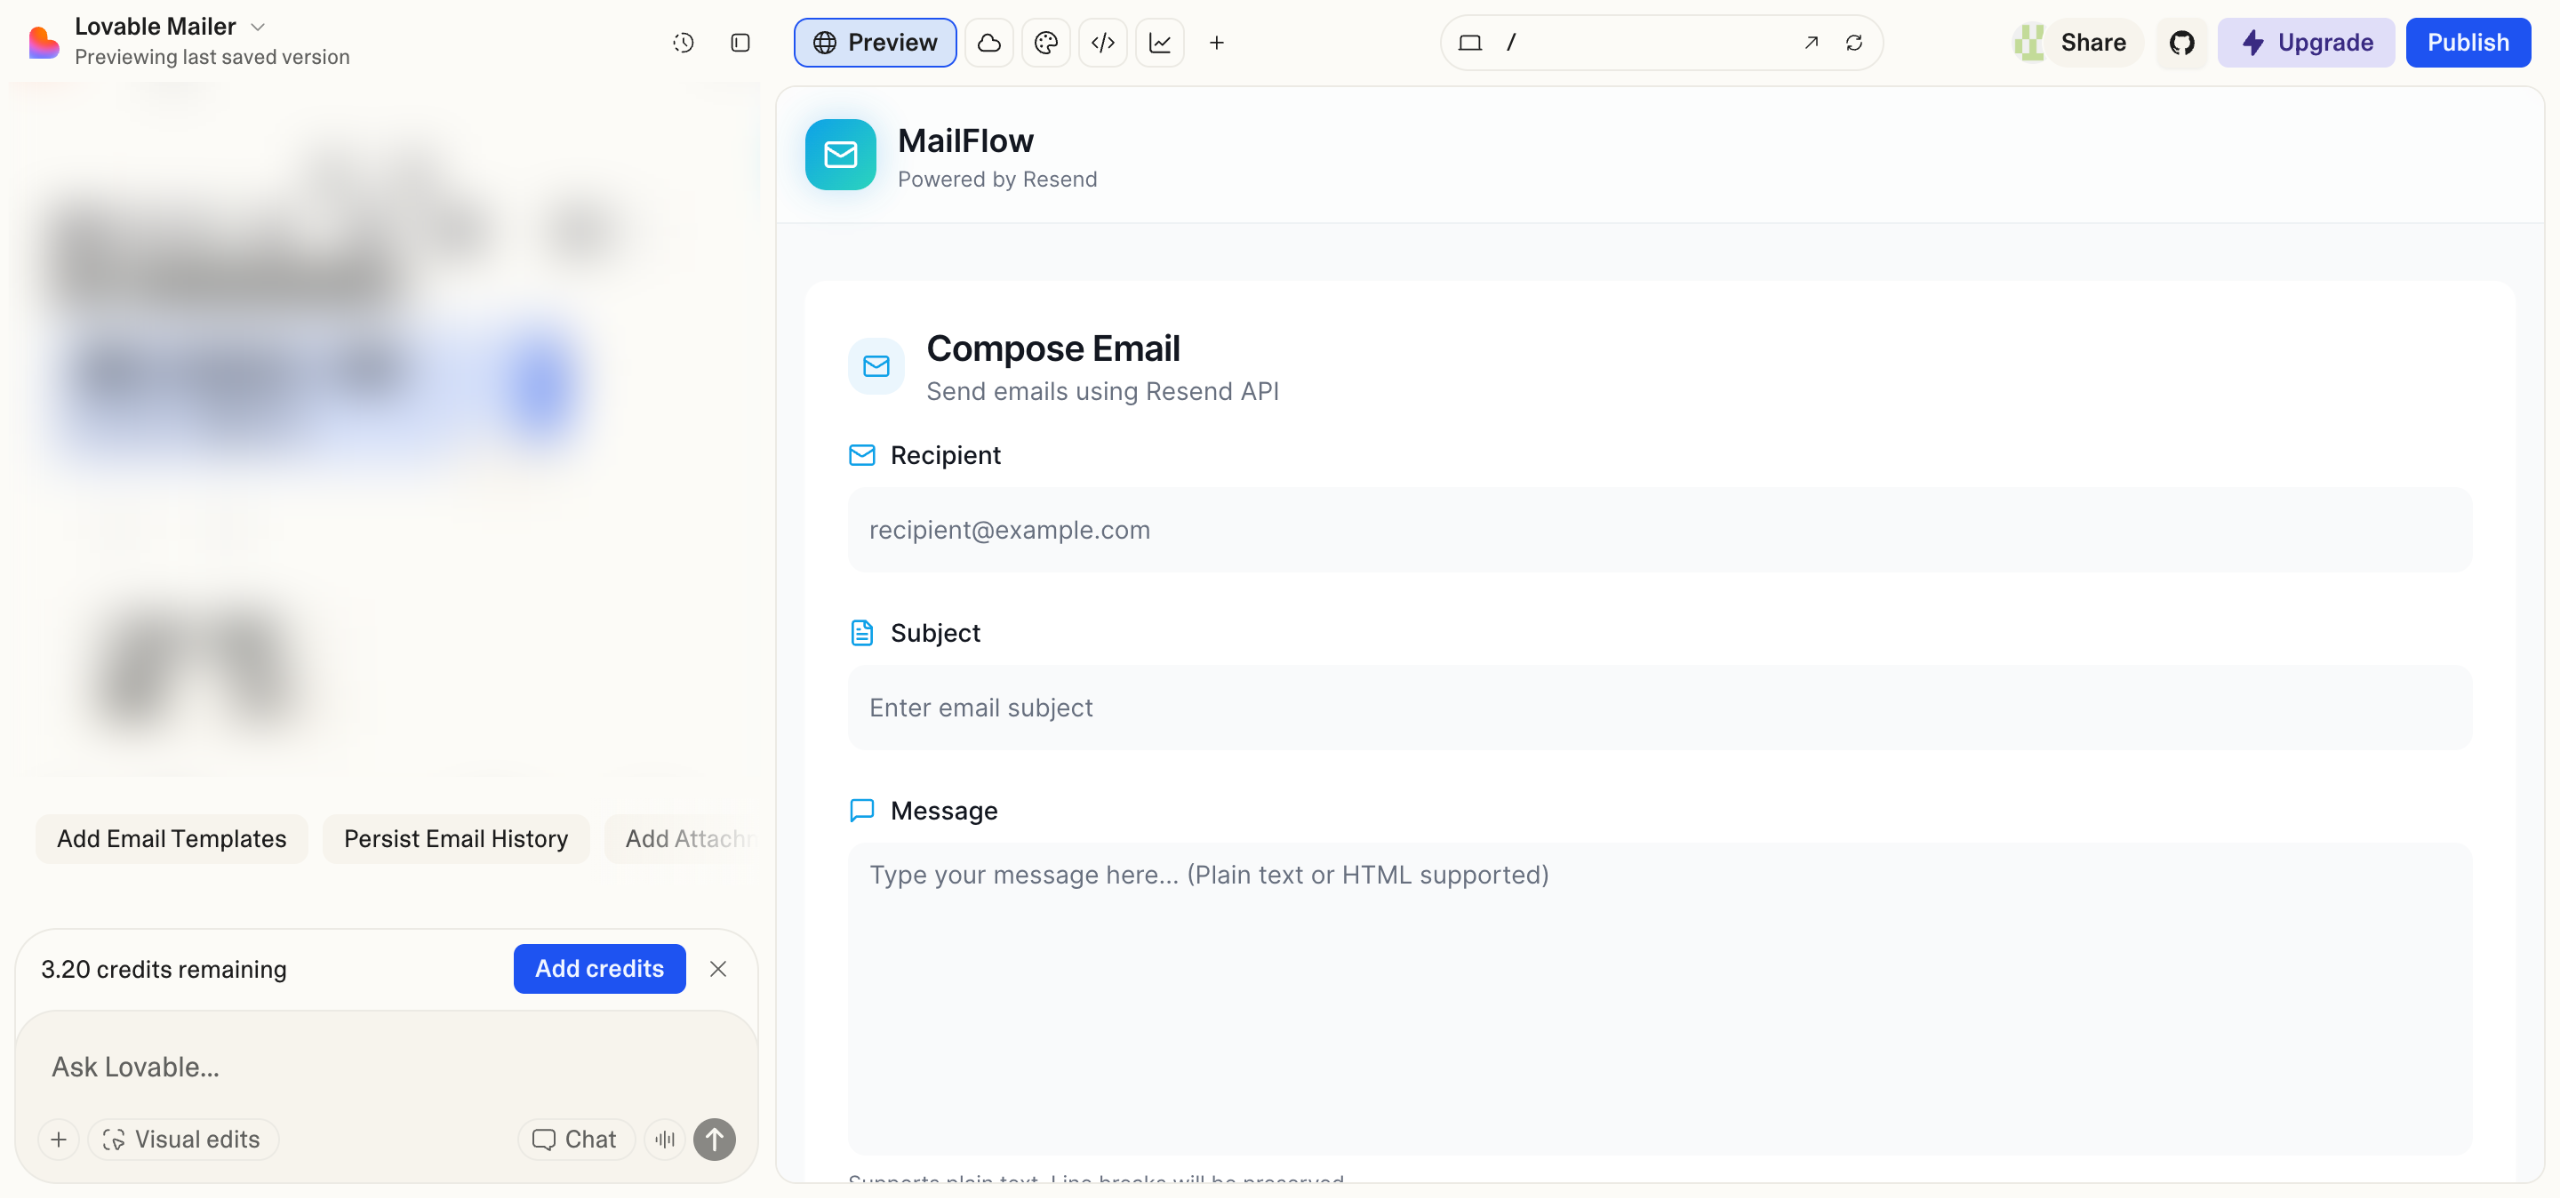Screen dimensions: 2560x1198
Task: Click the Add credits button
Action: click(x=599, y=968)
